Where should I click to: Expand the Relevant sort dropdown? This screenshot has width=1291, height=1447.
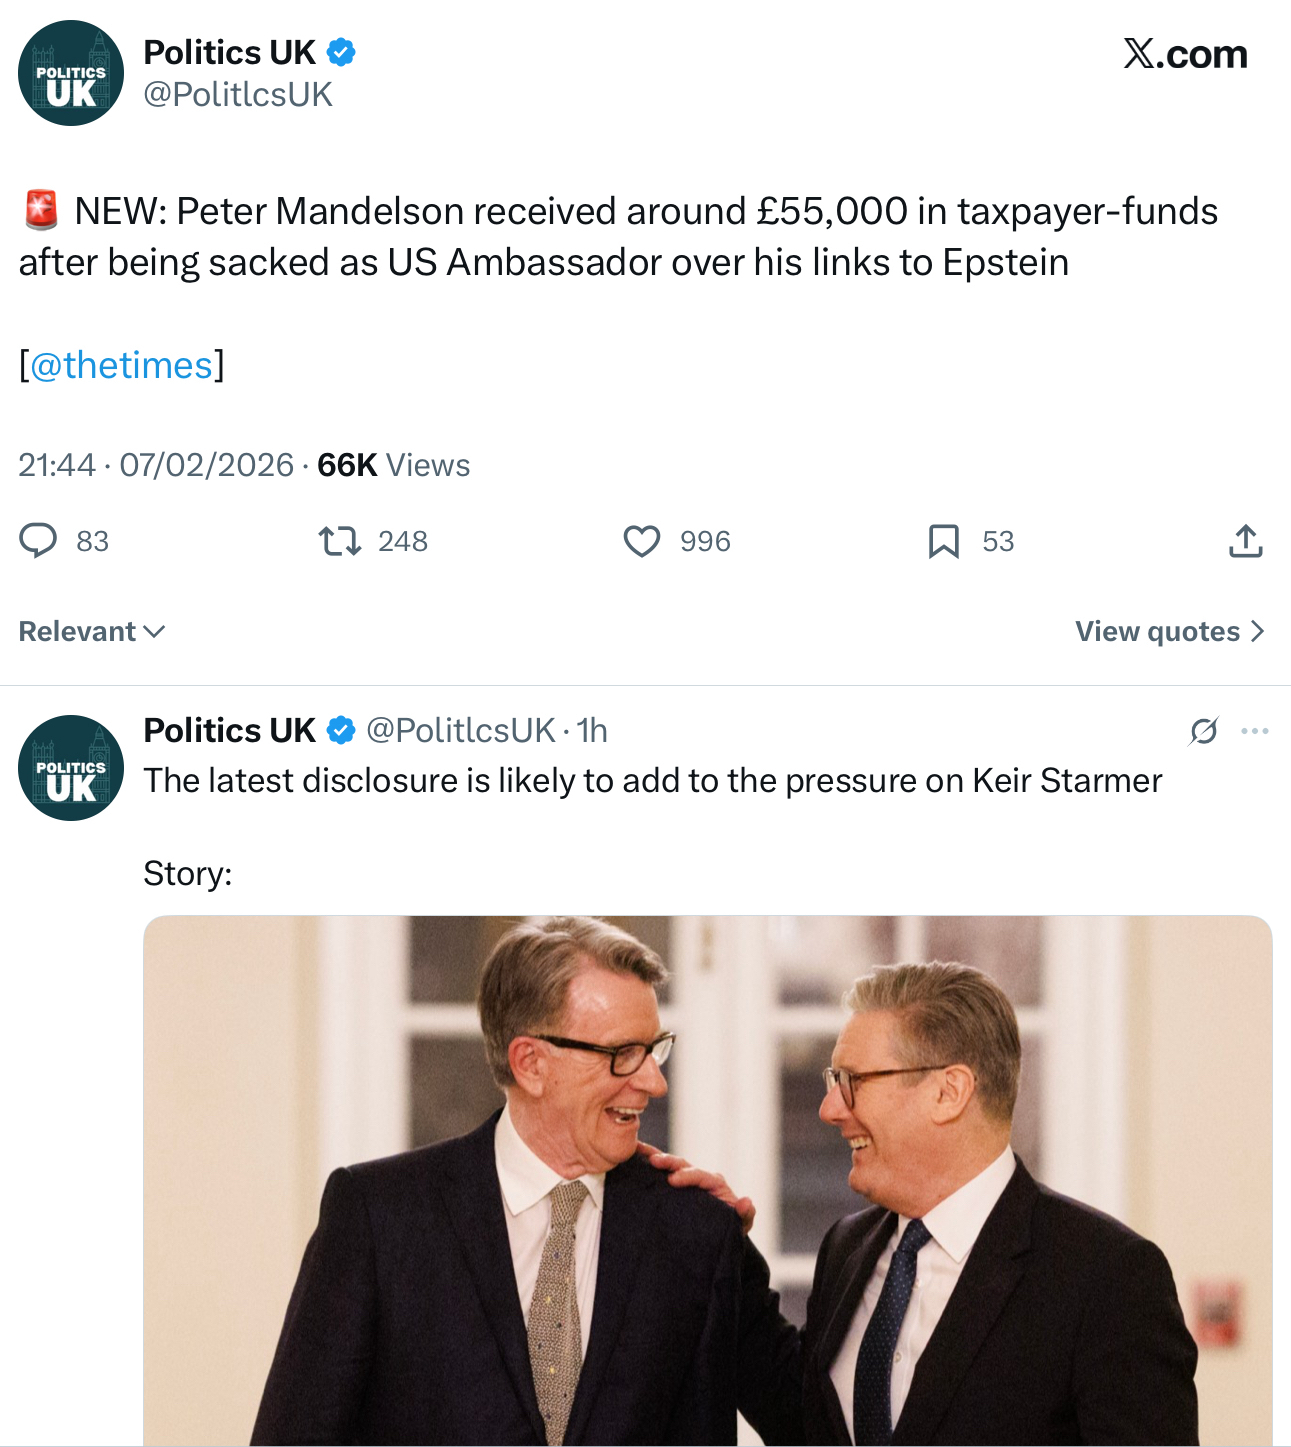coord(92,632)
